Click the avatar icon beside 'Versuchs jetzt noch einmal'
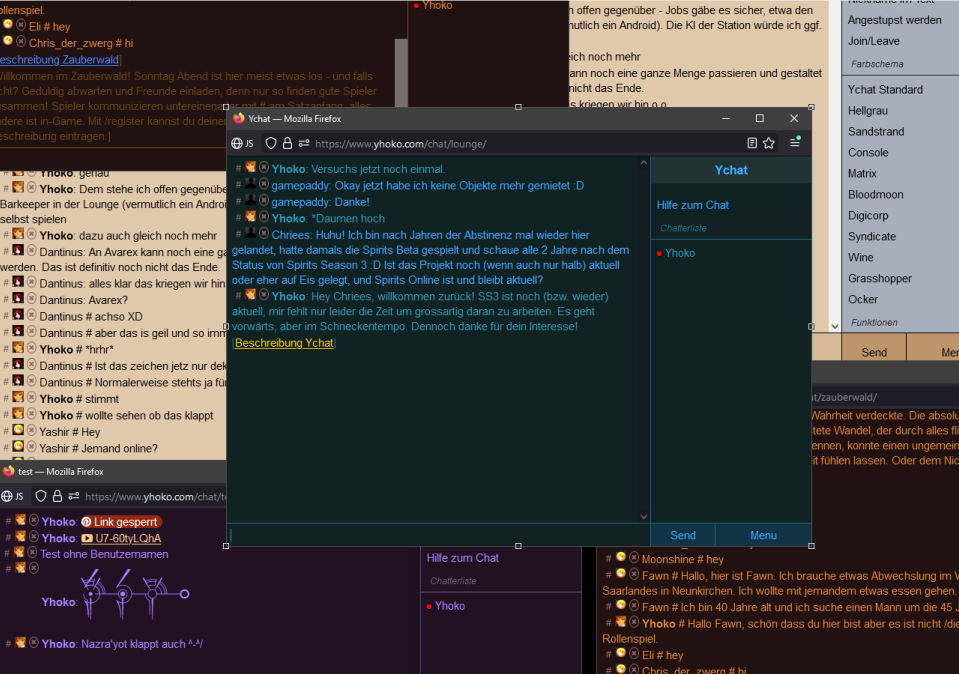Screen dimensions: 959x674 250,168
